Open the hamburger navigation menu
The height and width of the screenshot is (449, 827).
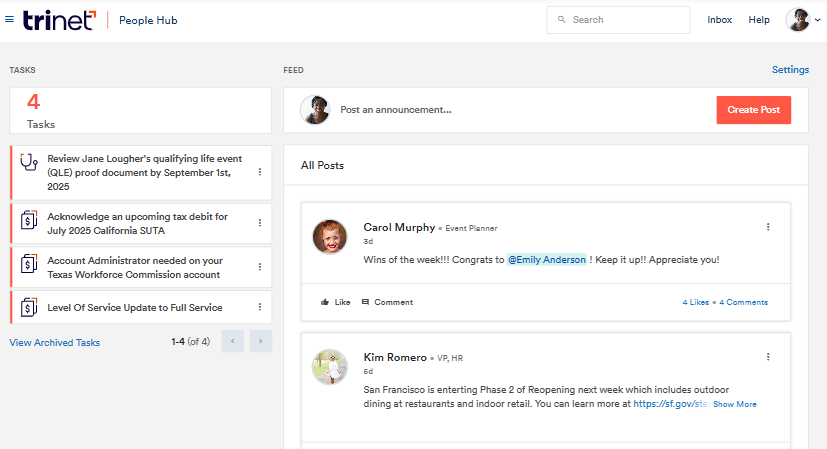(x=9, y=20)
